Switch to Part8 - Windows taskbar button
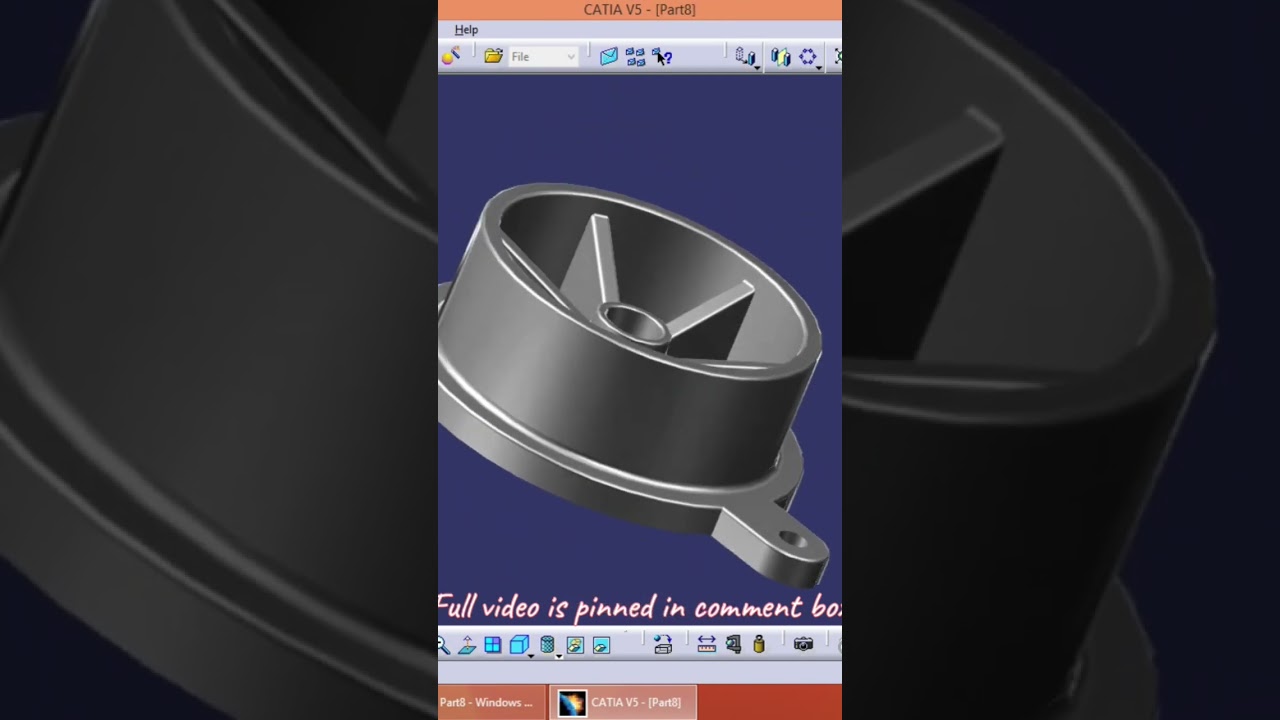The width and height of the screenshot is (1280, 720). coord(492,702)
